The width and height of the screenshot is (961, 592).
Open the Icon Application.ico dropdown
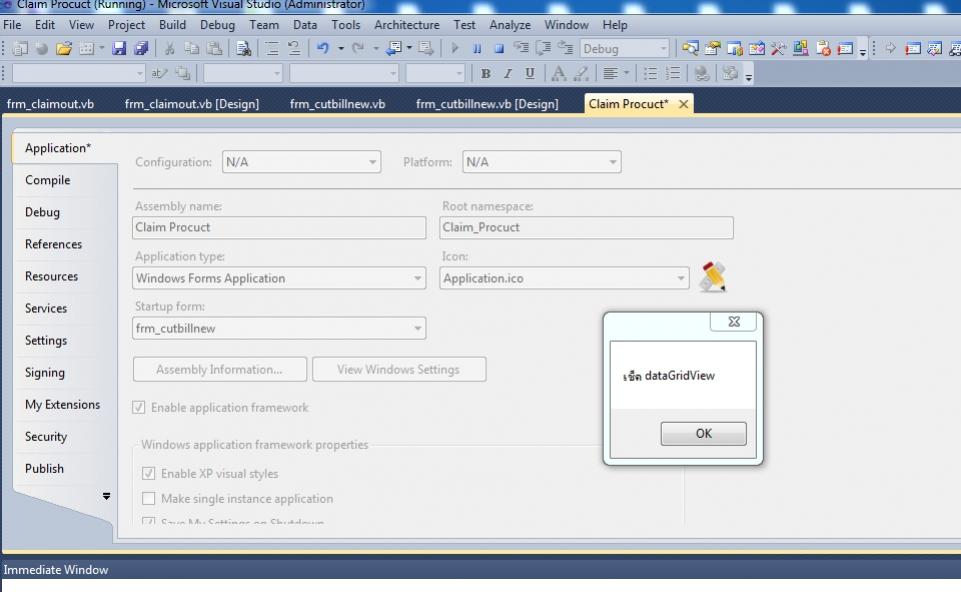tap(564, 278)
